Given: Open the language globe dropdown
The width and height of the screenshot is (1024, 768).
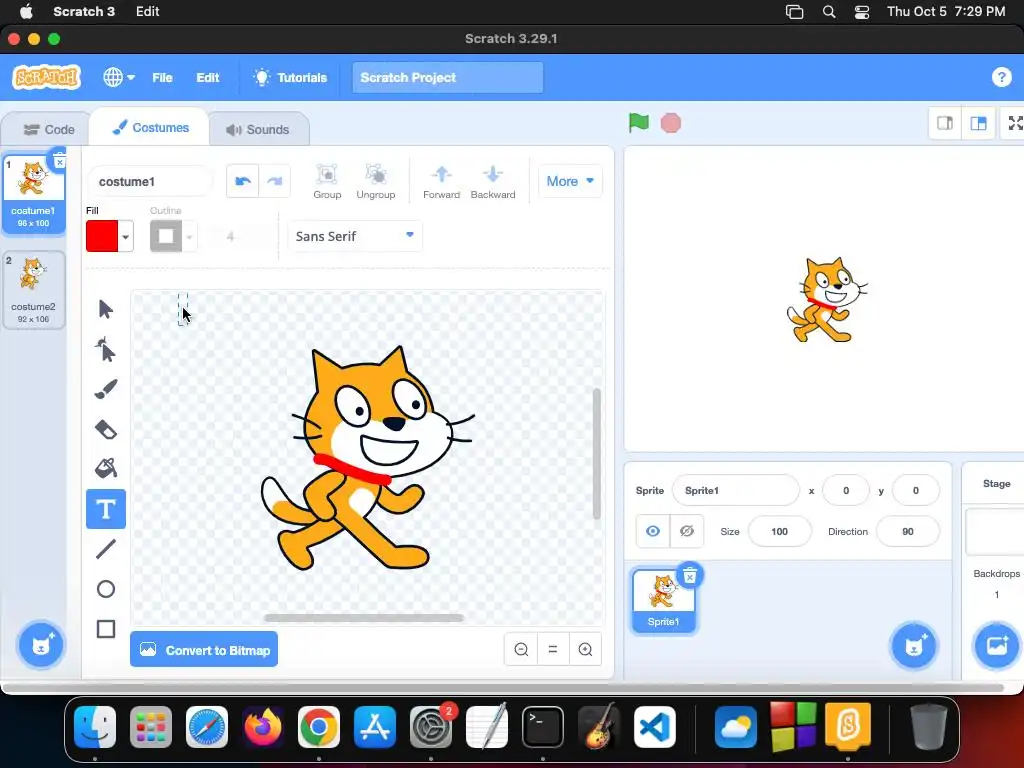Looking at the screenshot, I should (x=119, y=77).
